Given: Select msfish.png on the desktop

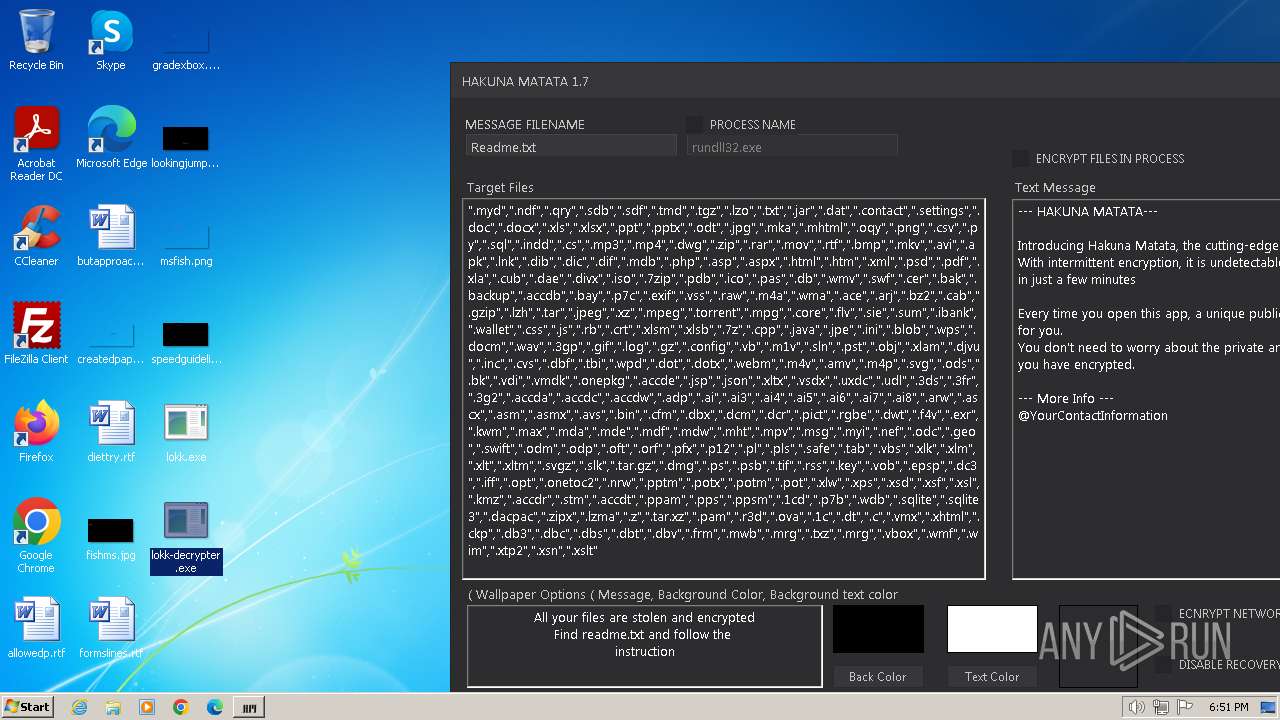Looking at the screenshot, I should coord(186,243).
